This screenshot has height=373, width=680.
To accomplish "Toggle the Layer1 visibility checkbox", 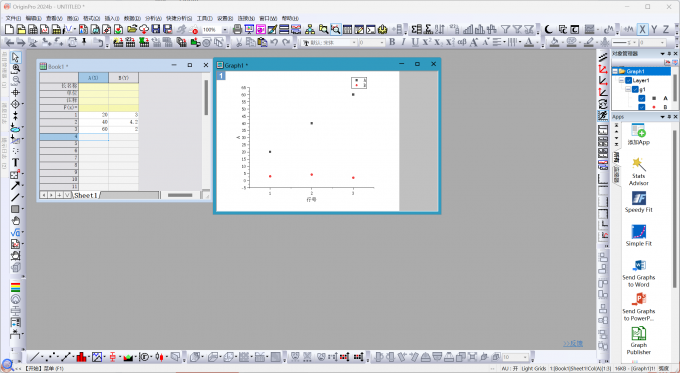I will coord(628,81).
